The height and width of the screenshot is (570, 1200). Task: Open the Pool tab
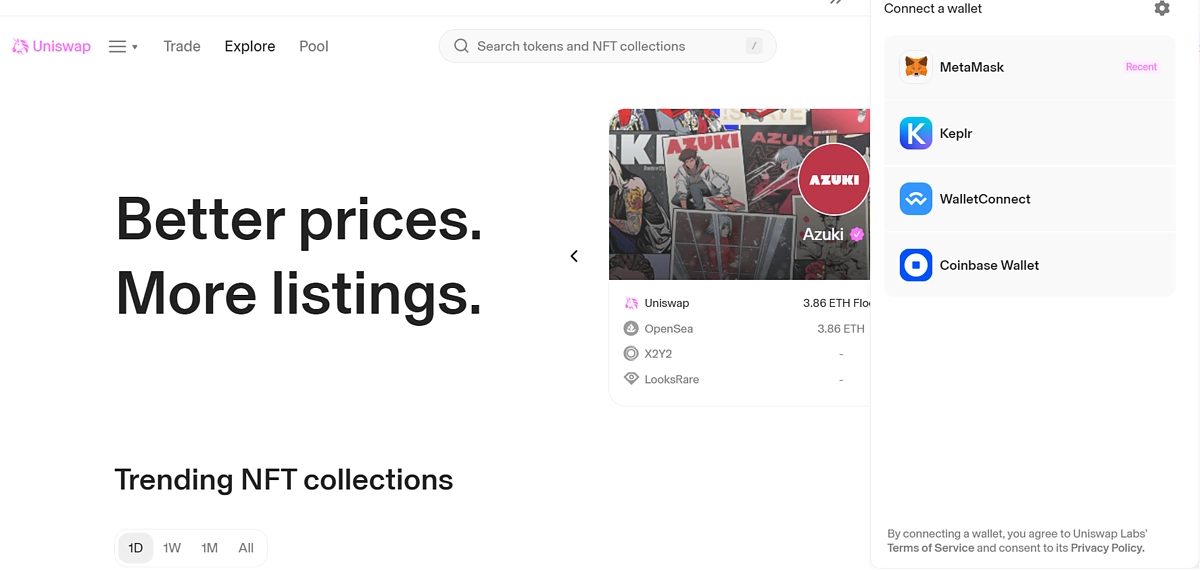tap(314, 46)
